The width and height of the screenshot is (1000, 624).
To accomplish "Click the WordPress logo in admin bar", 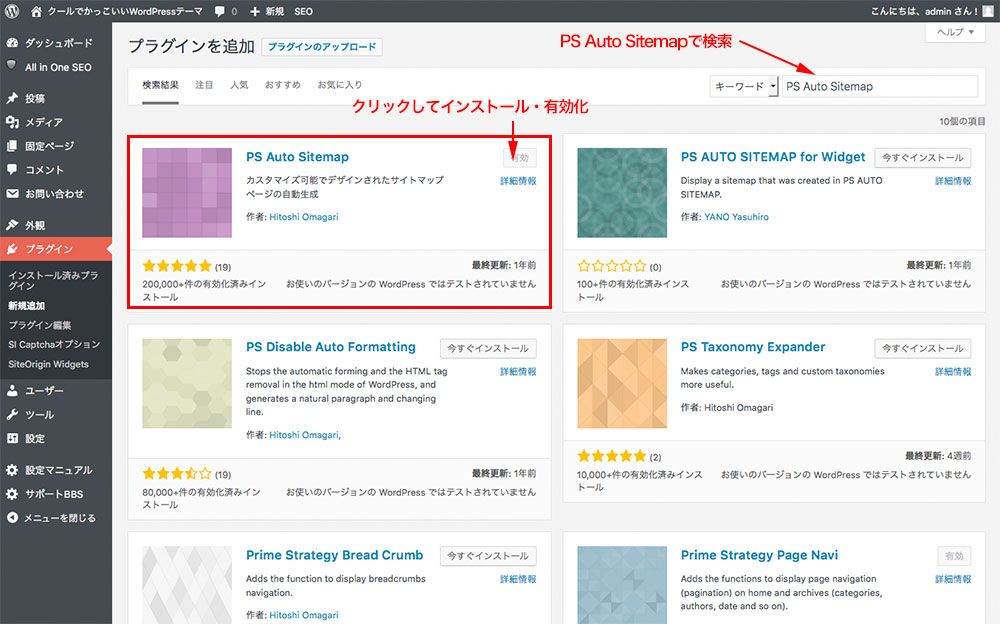I will (x=11, y=11).
